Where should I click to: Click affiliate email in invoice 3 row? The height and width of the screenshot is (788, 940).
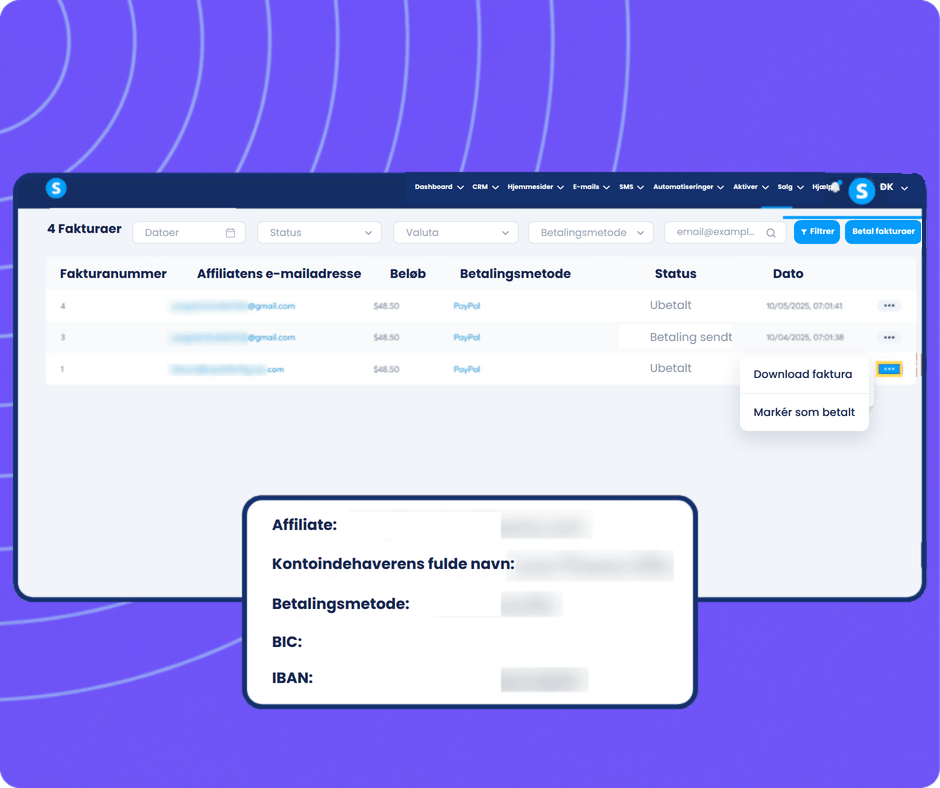pos(233,338)
